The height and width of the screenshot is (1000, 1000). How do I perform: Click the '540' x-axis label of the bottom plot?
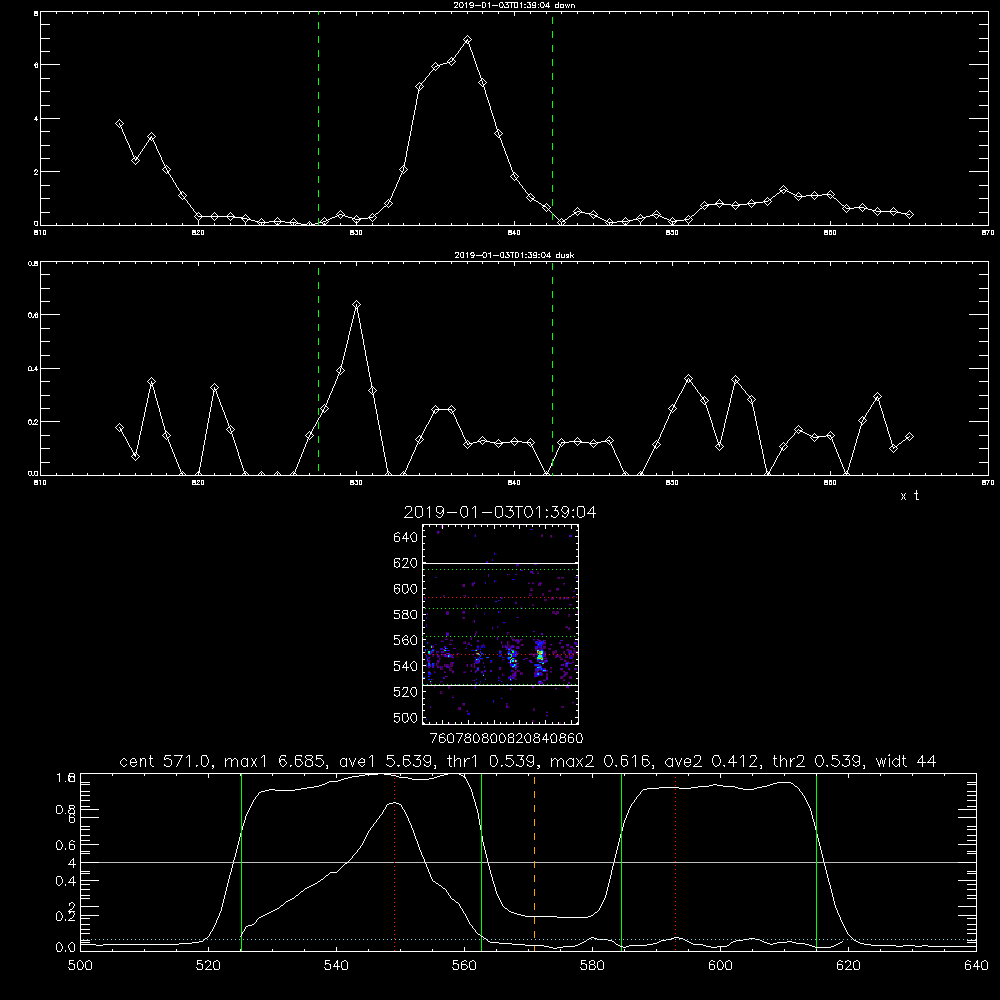[x=336, y=966]
